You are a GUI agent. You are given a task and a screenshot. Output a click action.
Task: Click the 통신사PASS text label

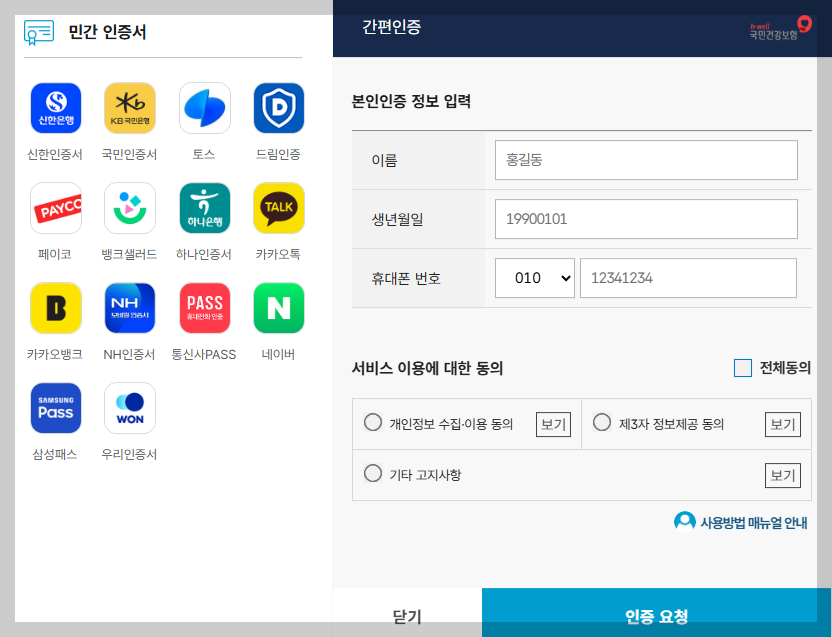tap(204, 354)
